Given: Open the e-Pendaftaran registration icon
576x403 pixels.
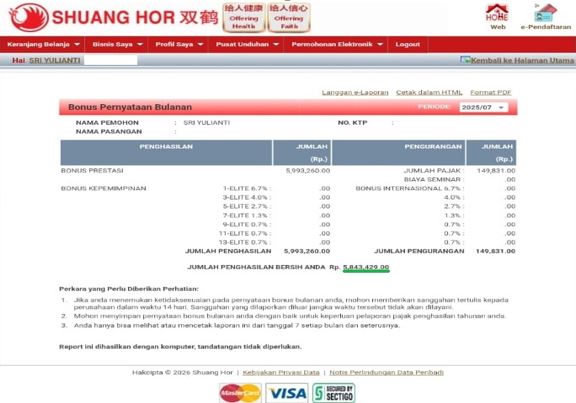Looking at the screenshot, I should (546, 17).
